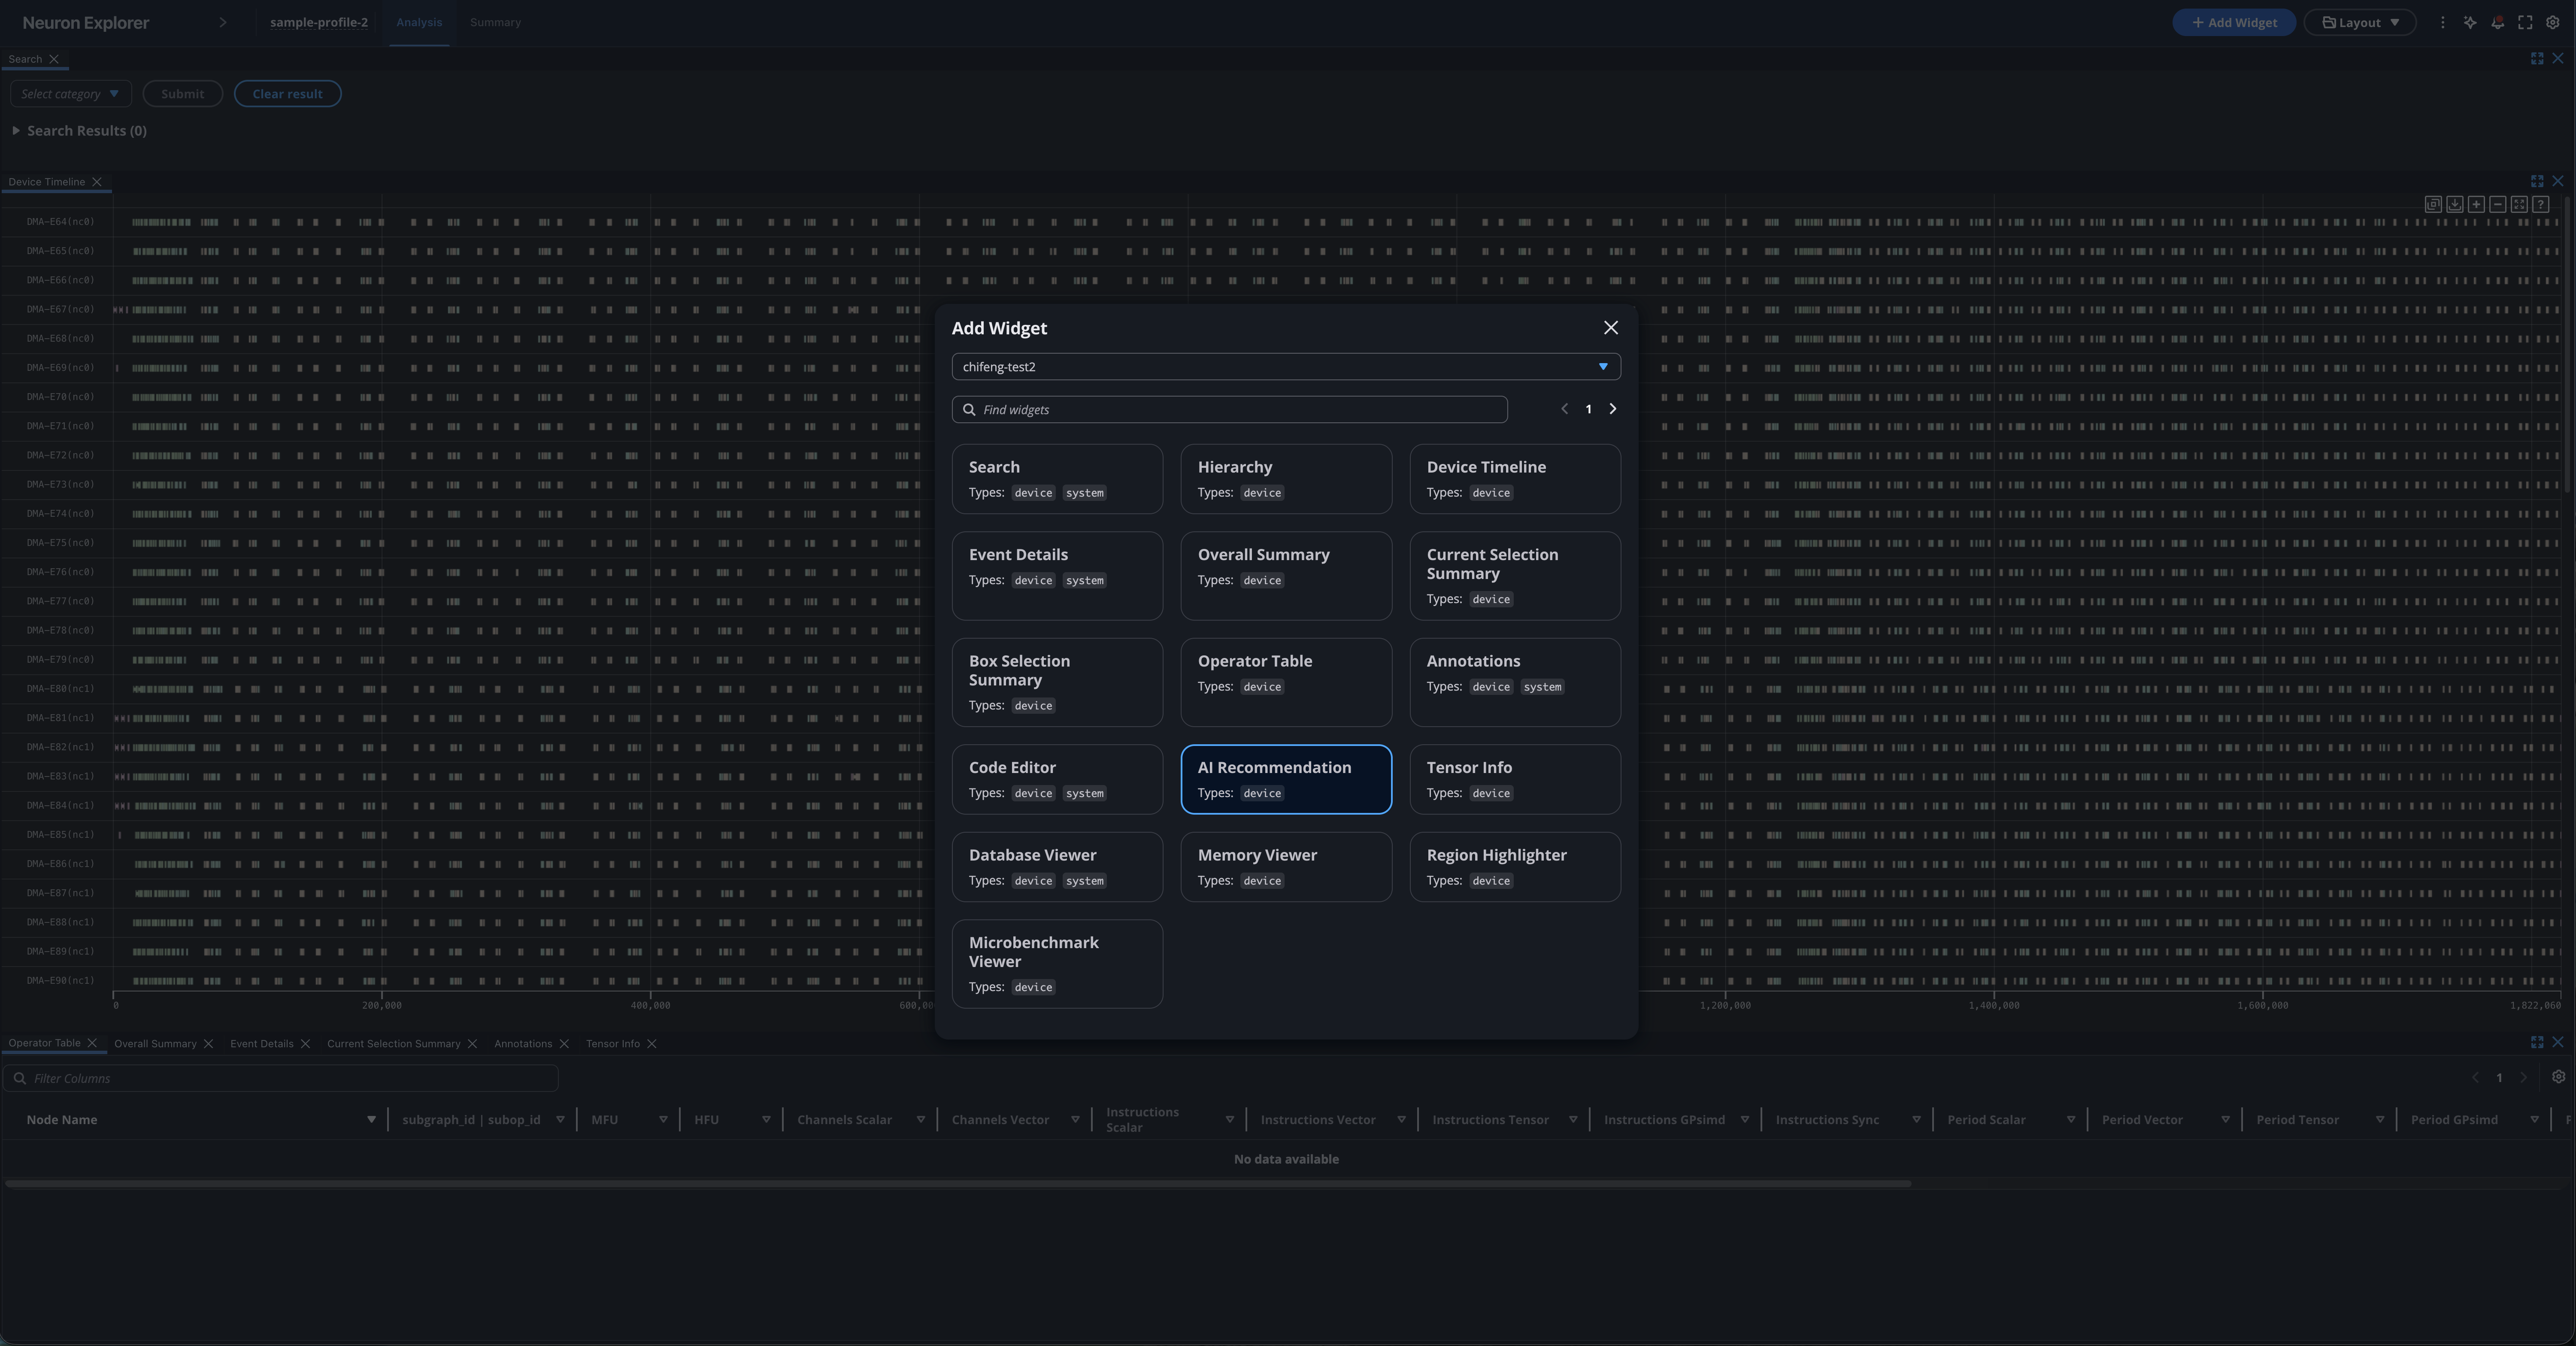Viewport: 2576px width, 1346px height.
Task: Go to next page of widgets
Action: (x=1612, y=409)
